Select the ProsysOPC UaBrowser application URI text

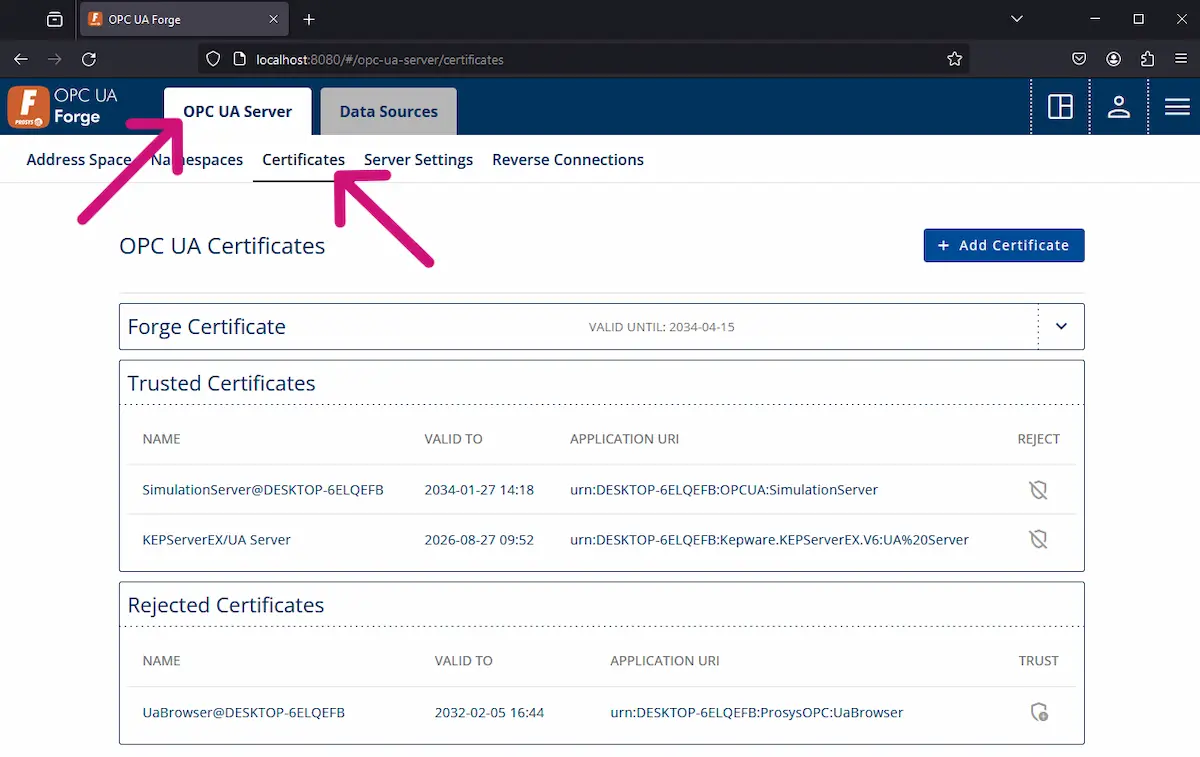757,713
